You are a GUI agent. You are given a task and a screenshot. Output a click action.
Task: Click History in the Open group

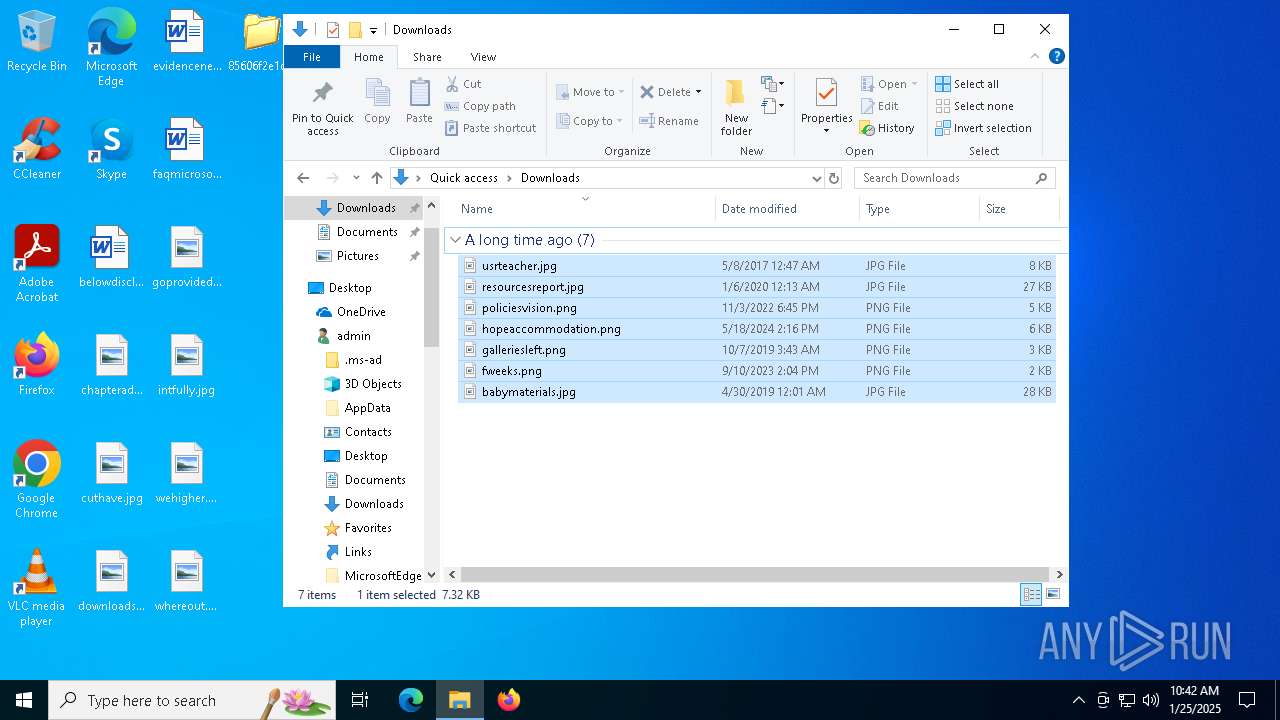click(x=887, y=128)
